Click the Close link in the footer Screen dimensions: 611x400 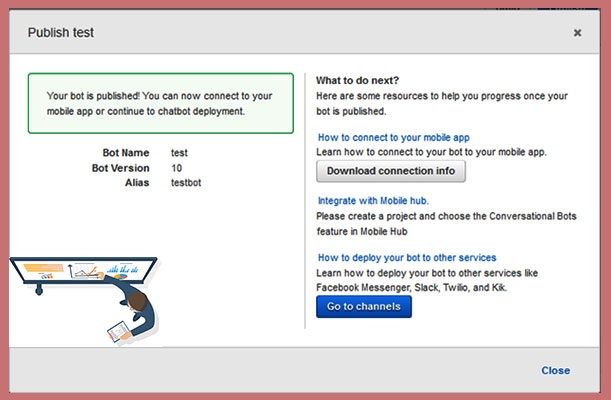[x=555, y=370]
